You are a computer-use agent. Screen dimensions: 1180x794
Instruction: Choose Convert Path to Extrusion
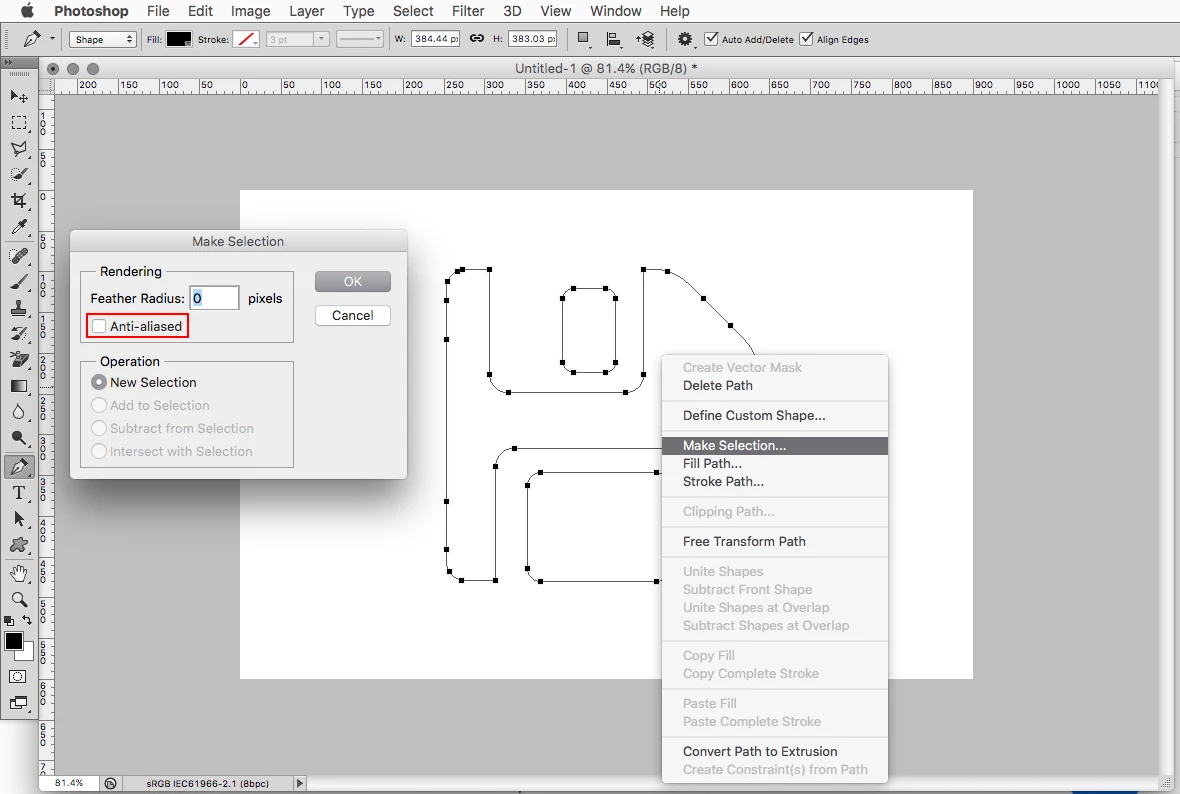774,752
